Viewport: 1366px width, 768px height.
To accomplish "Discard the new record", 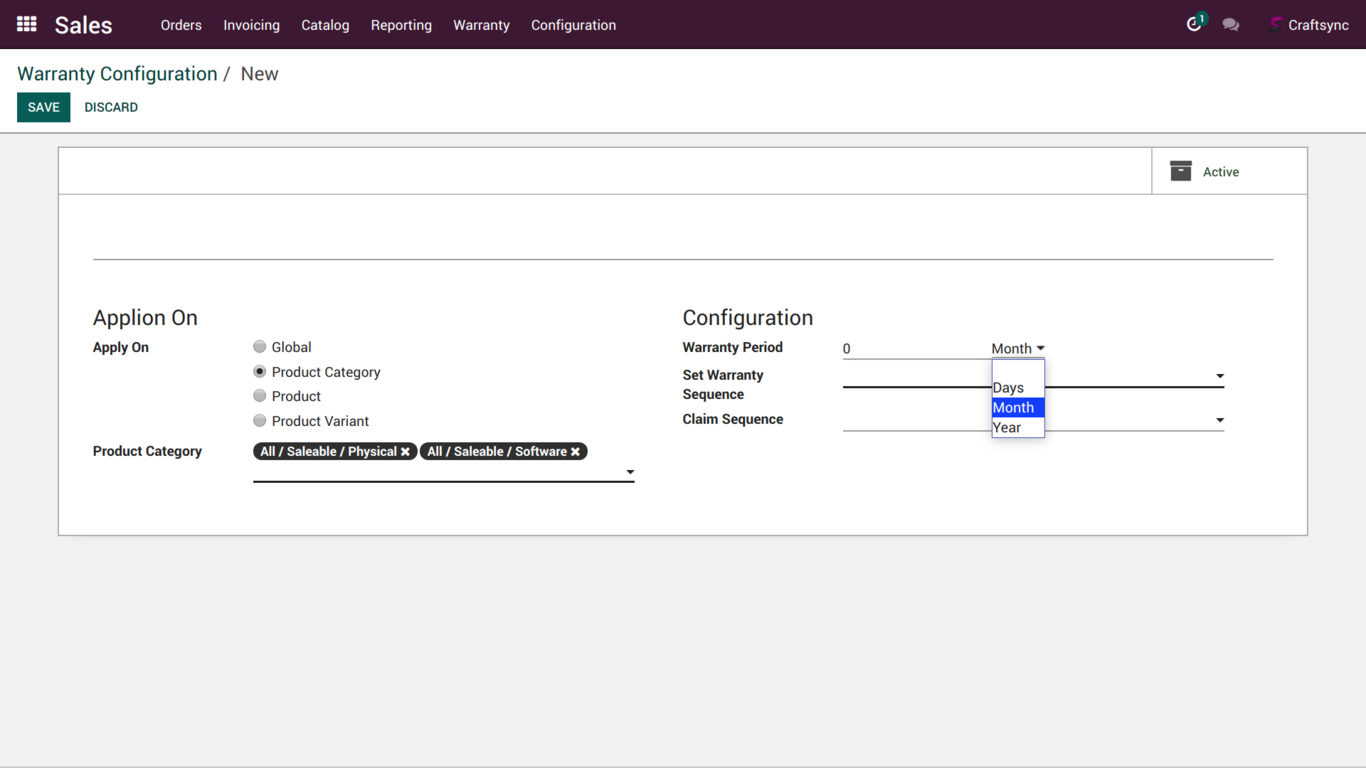I will click(x=111, y=107).
